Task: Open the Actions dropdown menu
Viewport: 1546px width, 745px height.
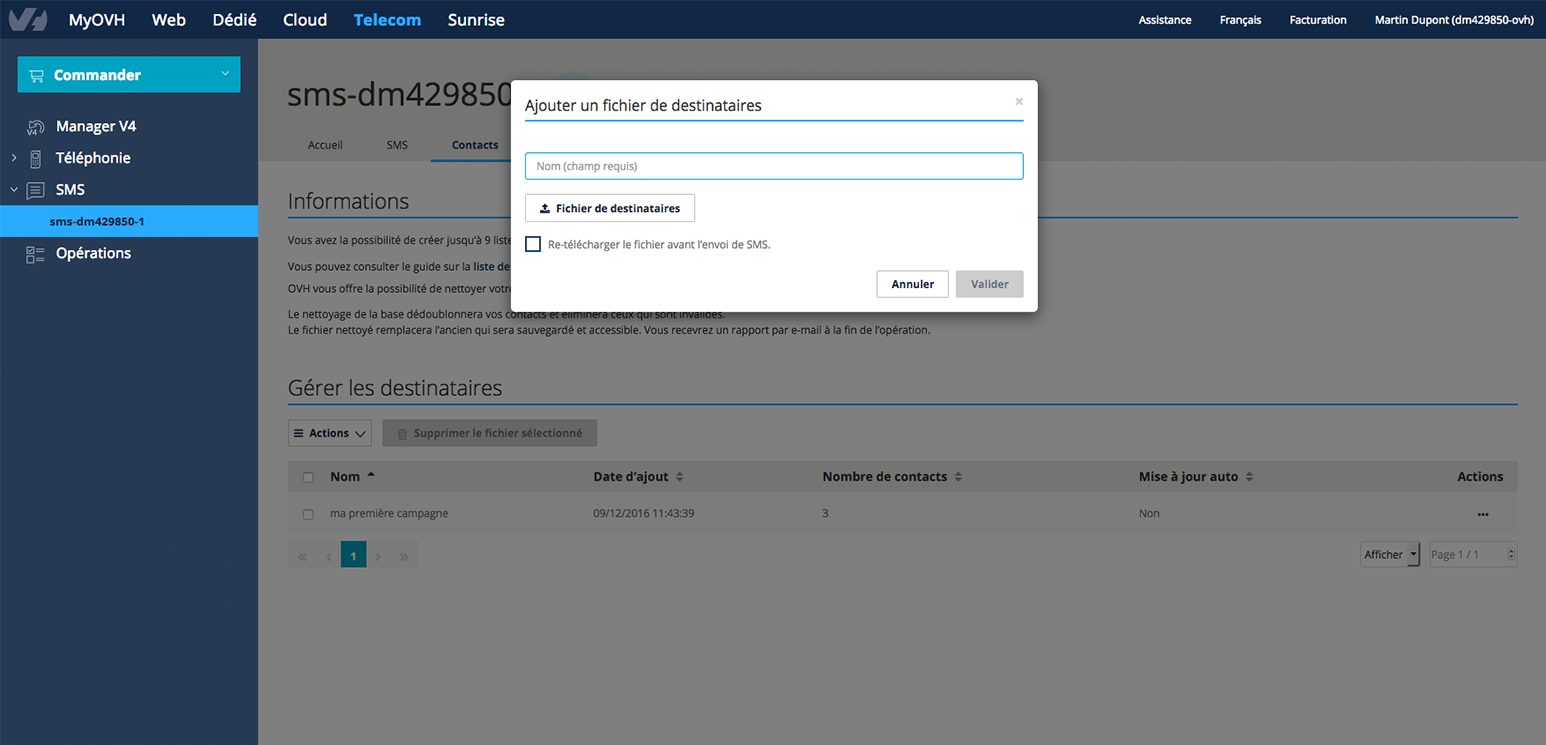Action: click(x=329, y=433)
